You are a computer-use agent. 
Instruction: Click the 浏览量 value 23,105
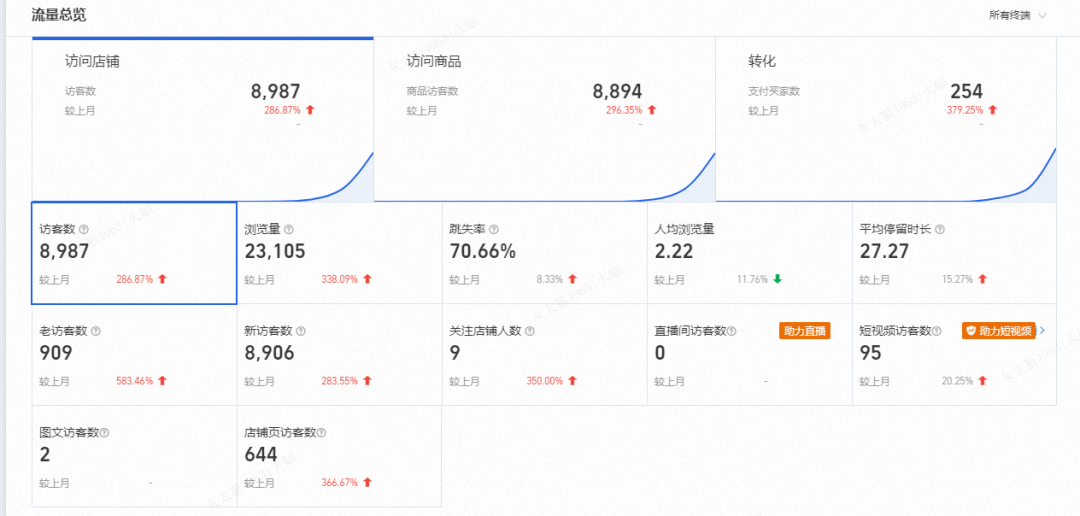275,252
